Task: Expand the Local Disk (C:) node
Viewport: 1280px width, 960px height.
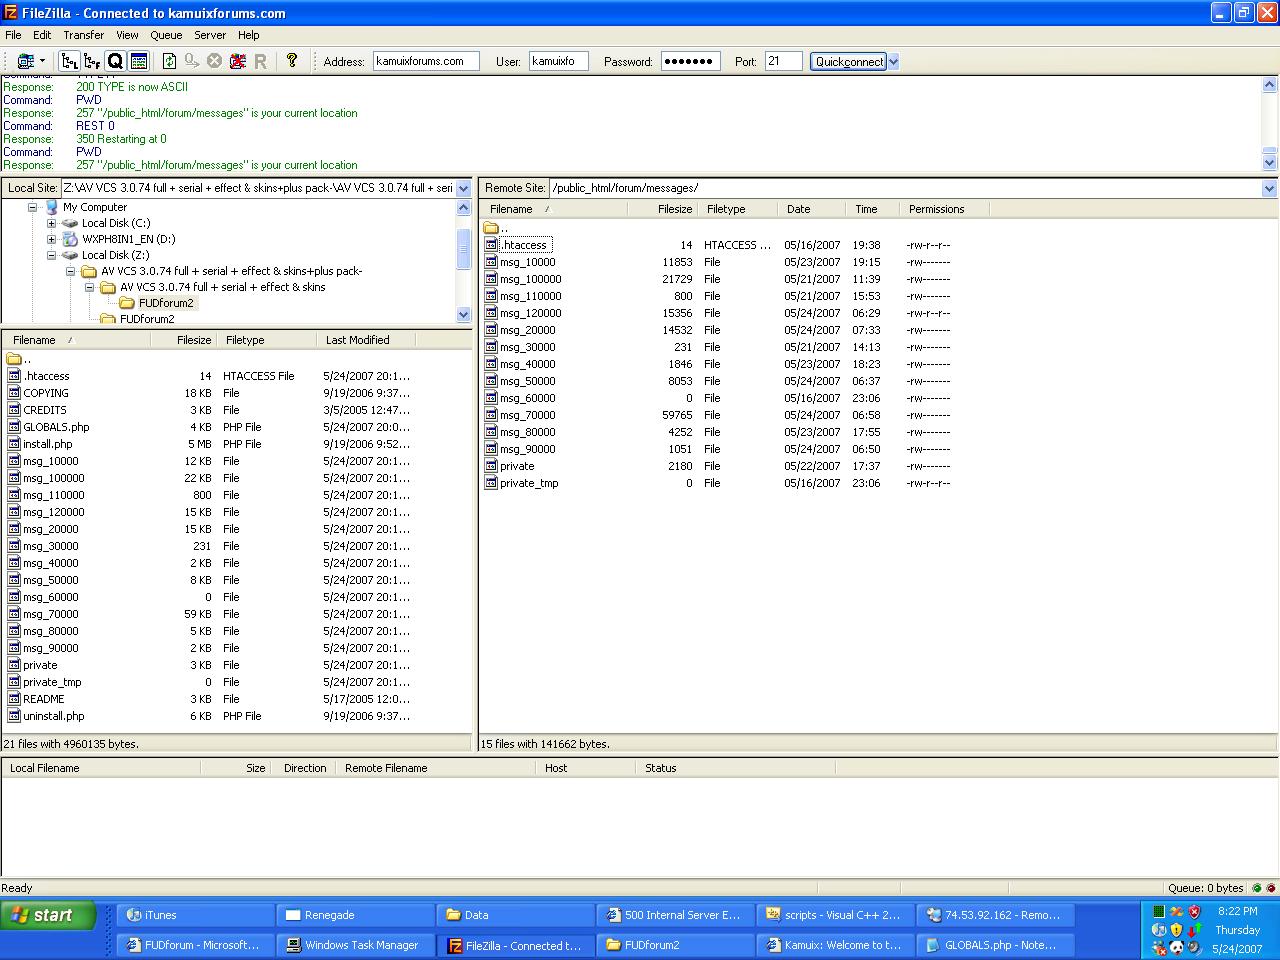Action: [51, 223]
